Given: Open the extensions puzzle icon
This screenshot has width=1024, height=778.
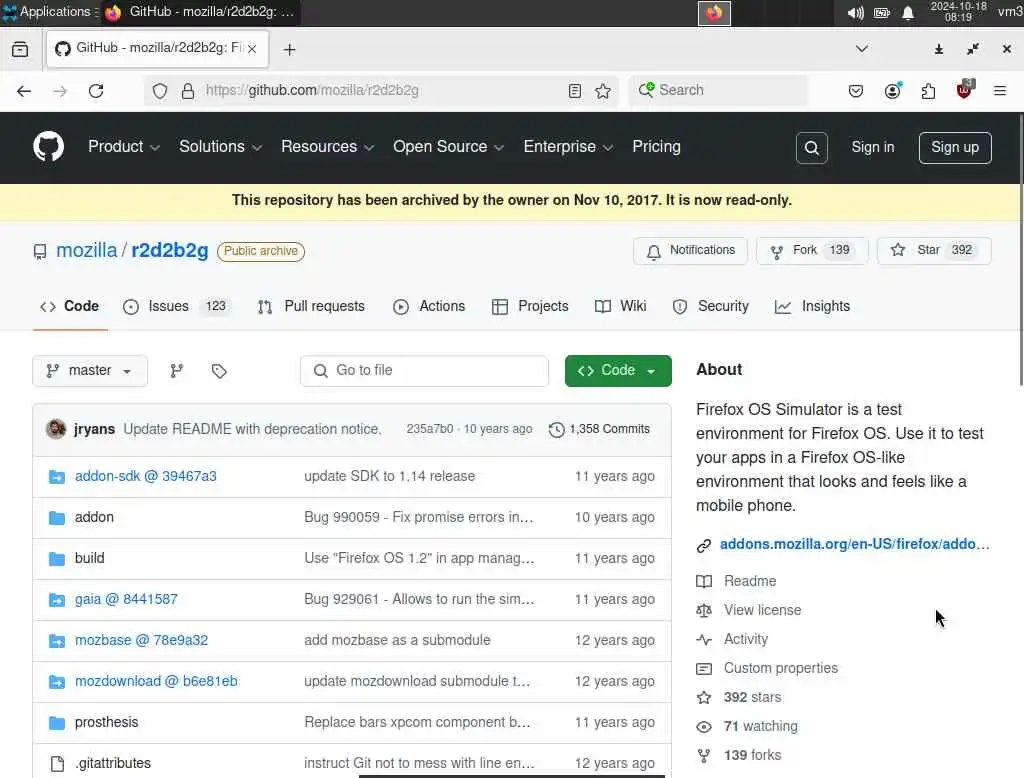Looking at the screenshot, I should click(929, 91).
